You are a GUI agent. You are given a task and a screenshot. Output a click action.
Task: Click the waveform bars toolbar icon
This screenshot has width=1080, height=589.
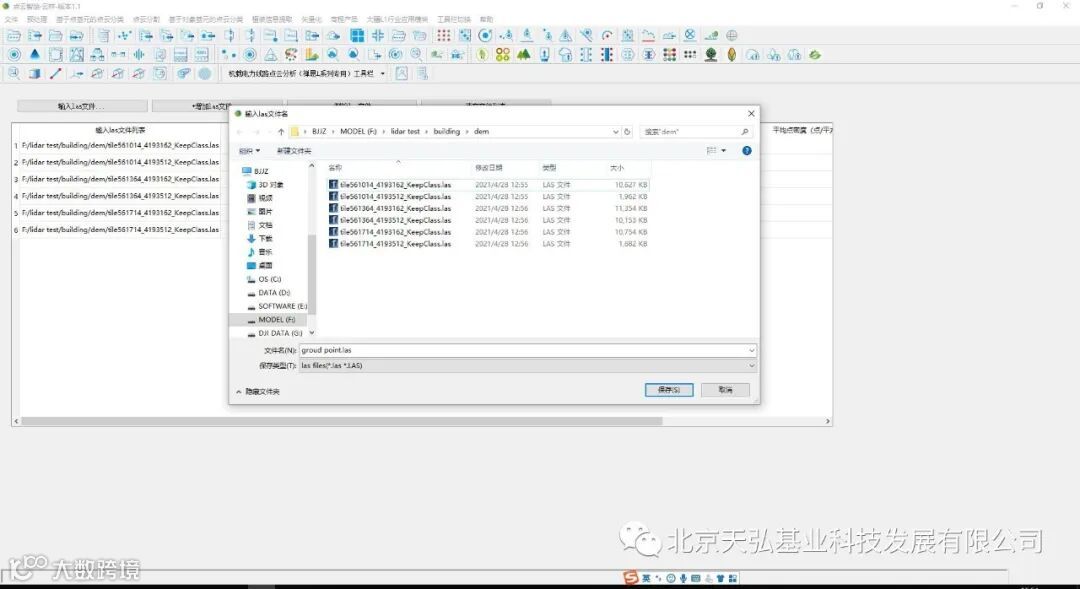tap(139, 54)
